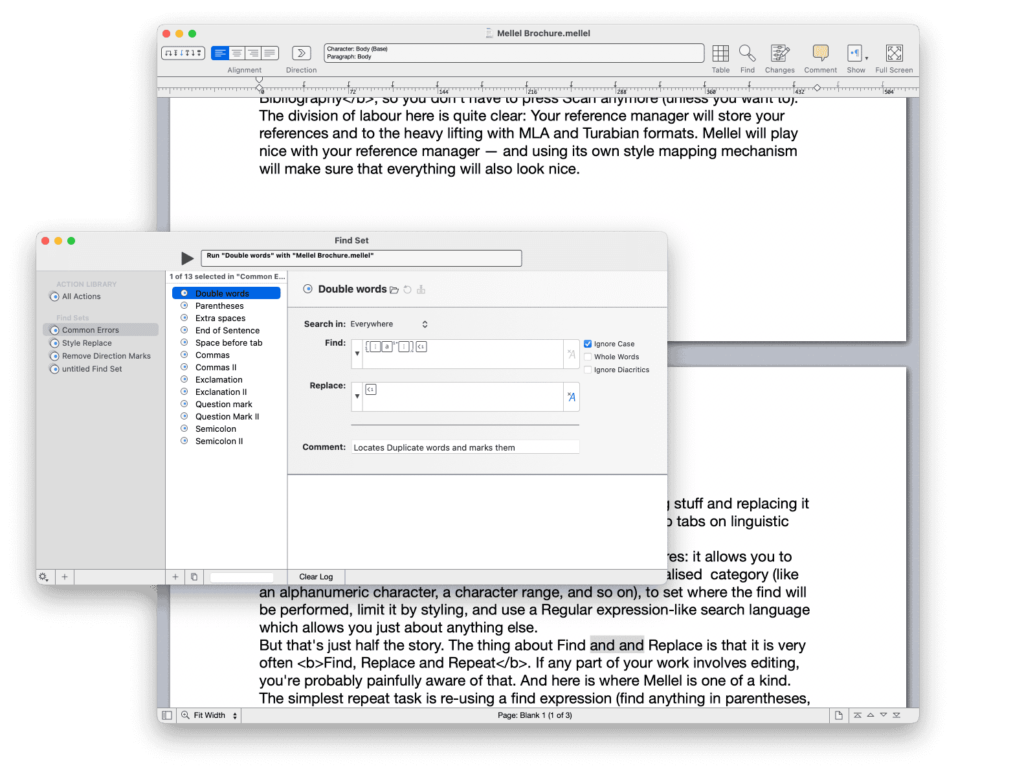The width and height of the screenshot is (1024, 771).
Task: Turn on Ignore Diacritics option
Action: (588, 369)
